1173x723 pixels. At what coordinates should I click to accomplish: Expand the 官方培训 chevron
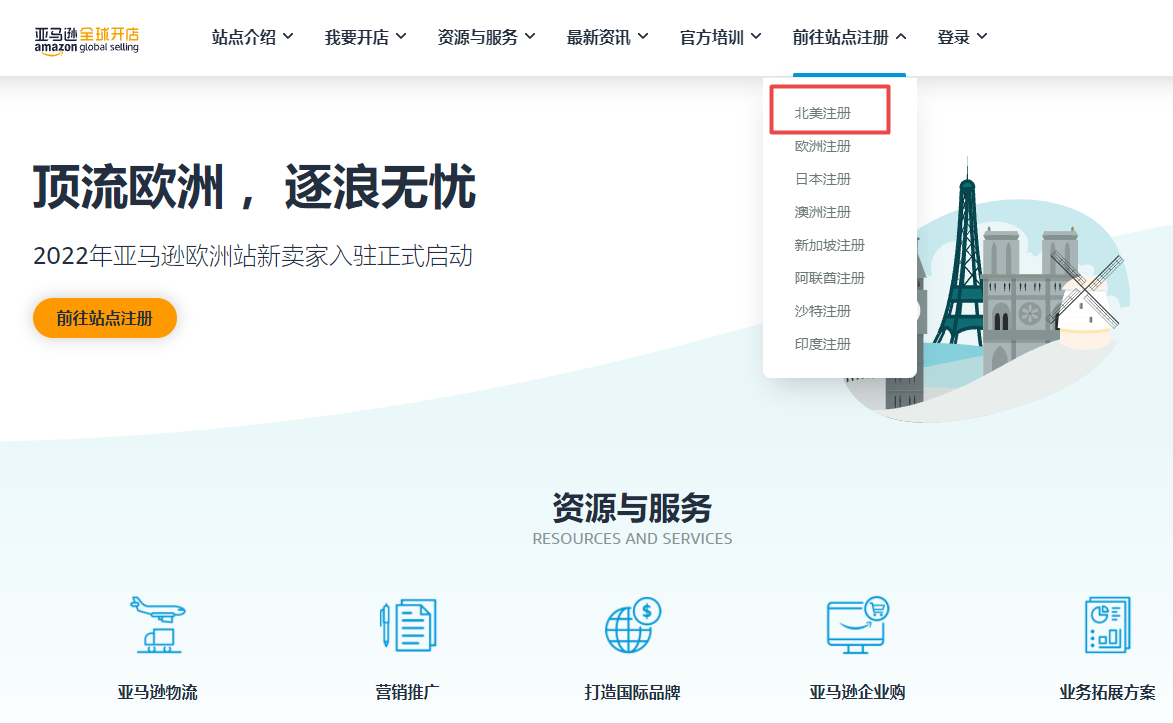(756, 36)
